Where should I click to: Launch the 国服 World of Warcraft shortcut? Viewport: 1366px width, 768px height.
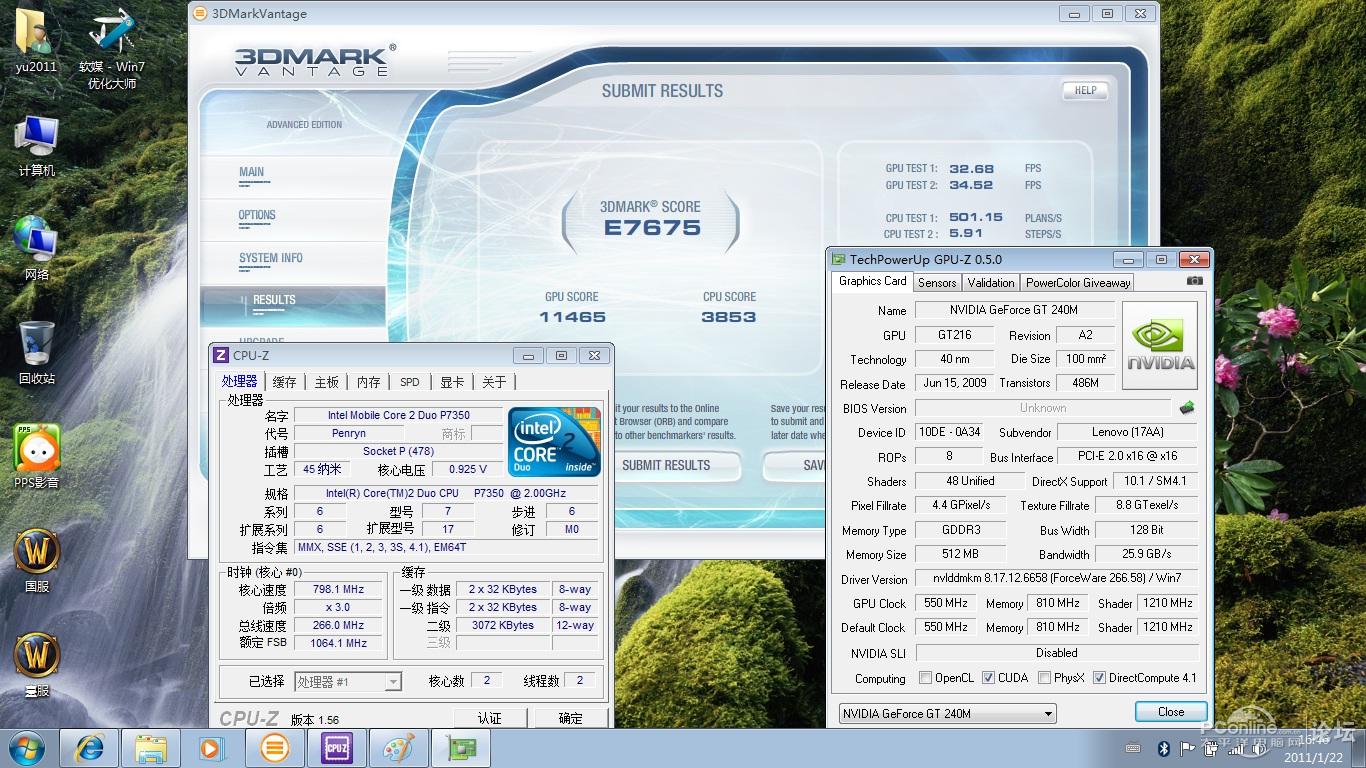pos(37,561)
